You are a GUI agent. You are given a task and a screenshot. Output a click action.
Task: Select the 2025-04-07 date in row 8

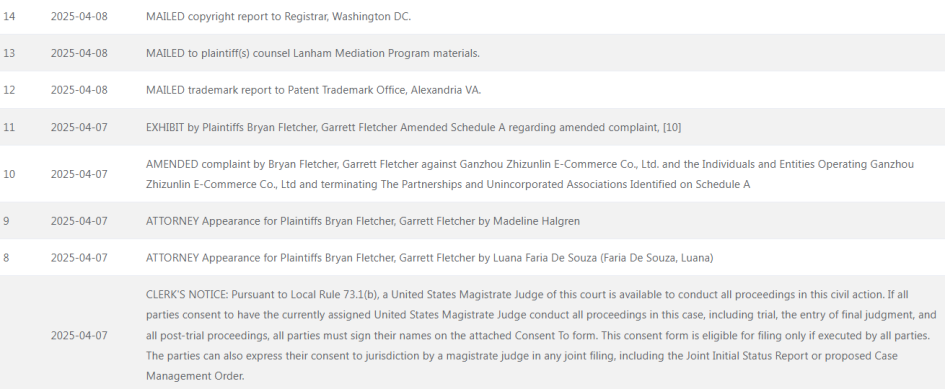tap(79, 258)
